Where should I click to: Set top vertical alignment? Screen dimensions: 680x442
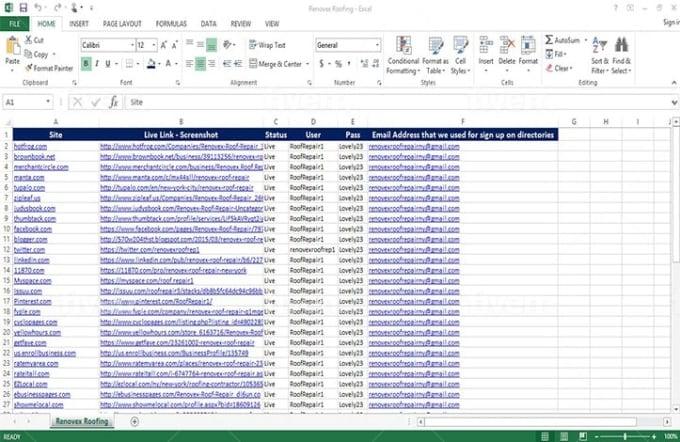(x=190, y=44)
